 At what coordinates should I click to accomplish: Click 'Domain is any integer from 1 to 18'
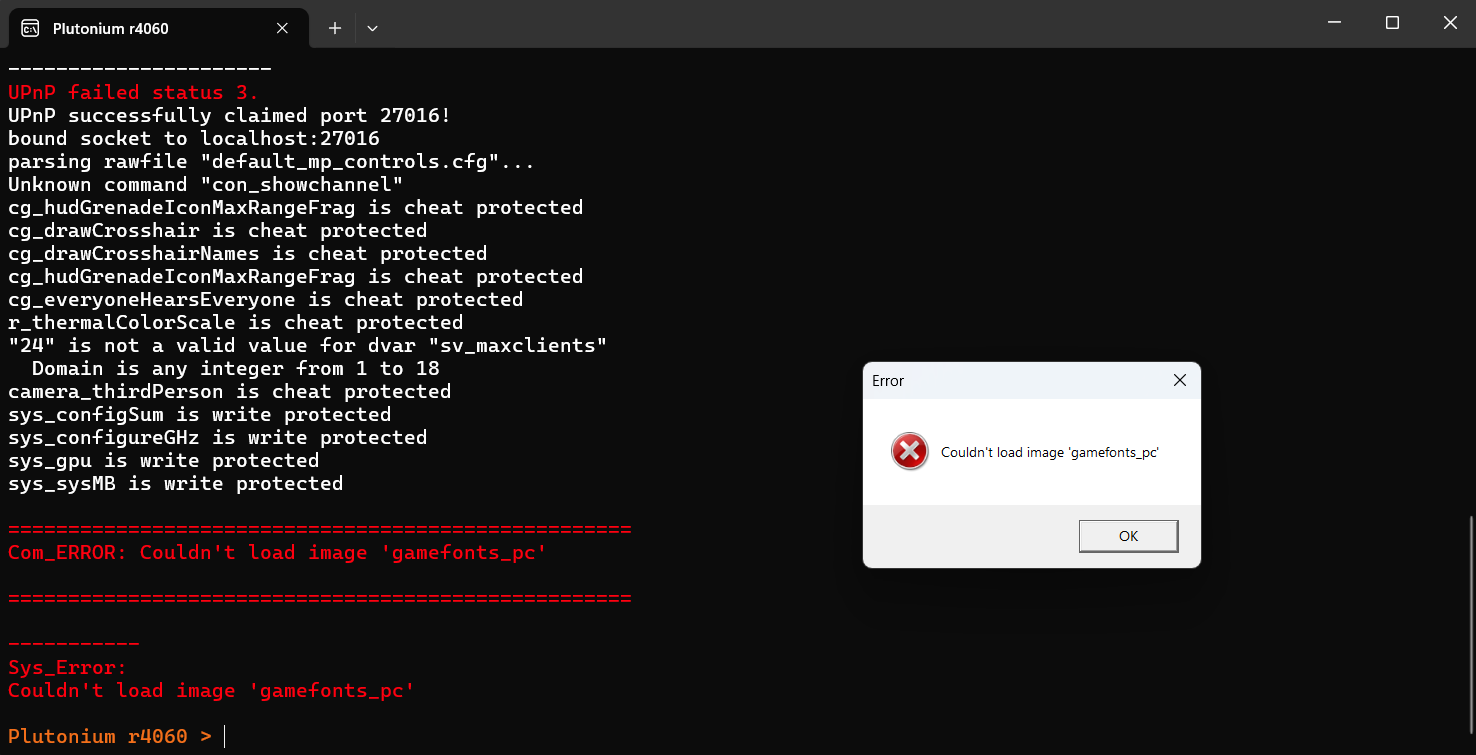pos(235,369)
